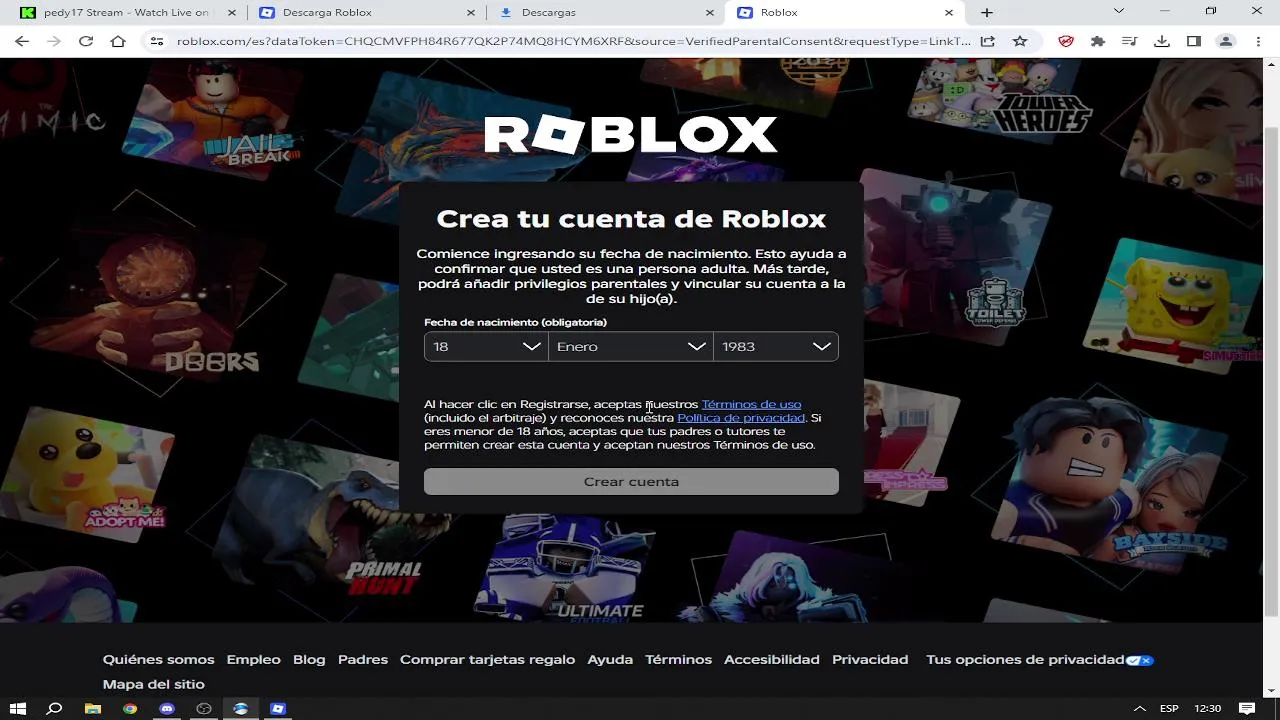Open the Empleo footer link

(x=253, y=659)
